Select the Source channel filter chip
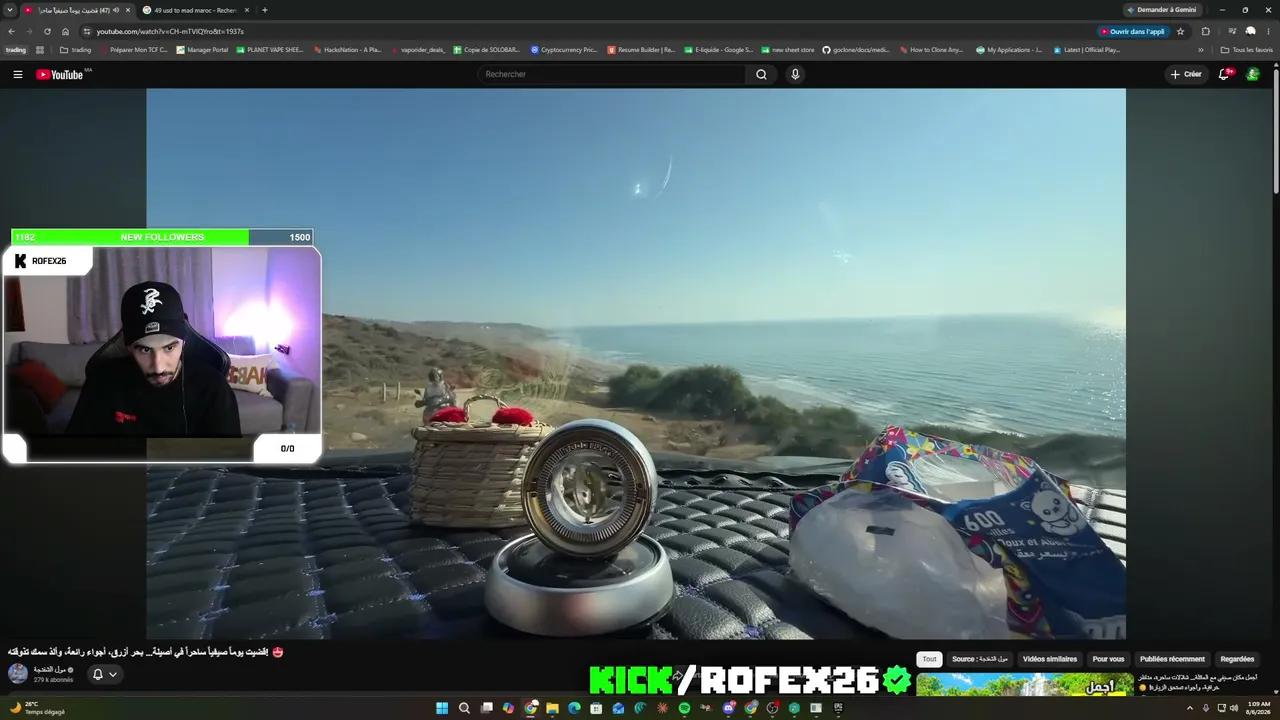This screenshot has height=720, width=1280. coord(980,659)
